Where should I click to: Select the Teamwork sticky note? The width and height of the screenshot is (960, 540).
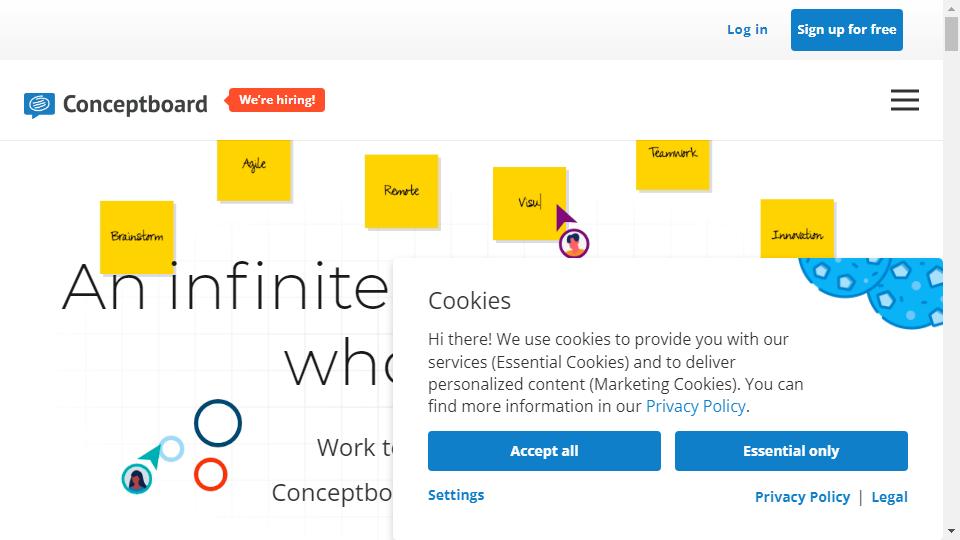click(673, 165)
